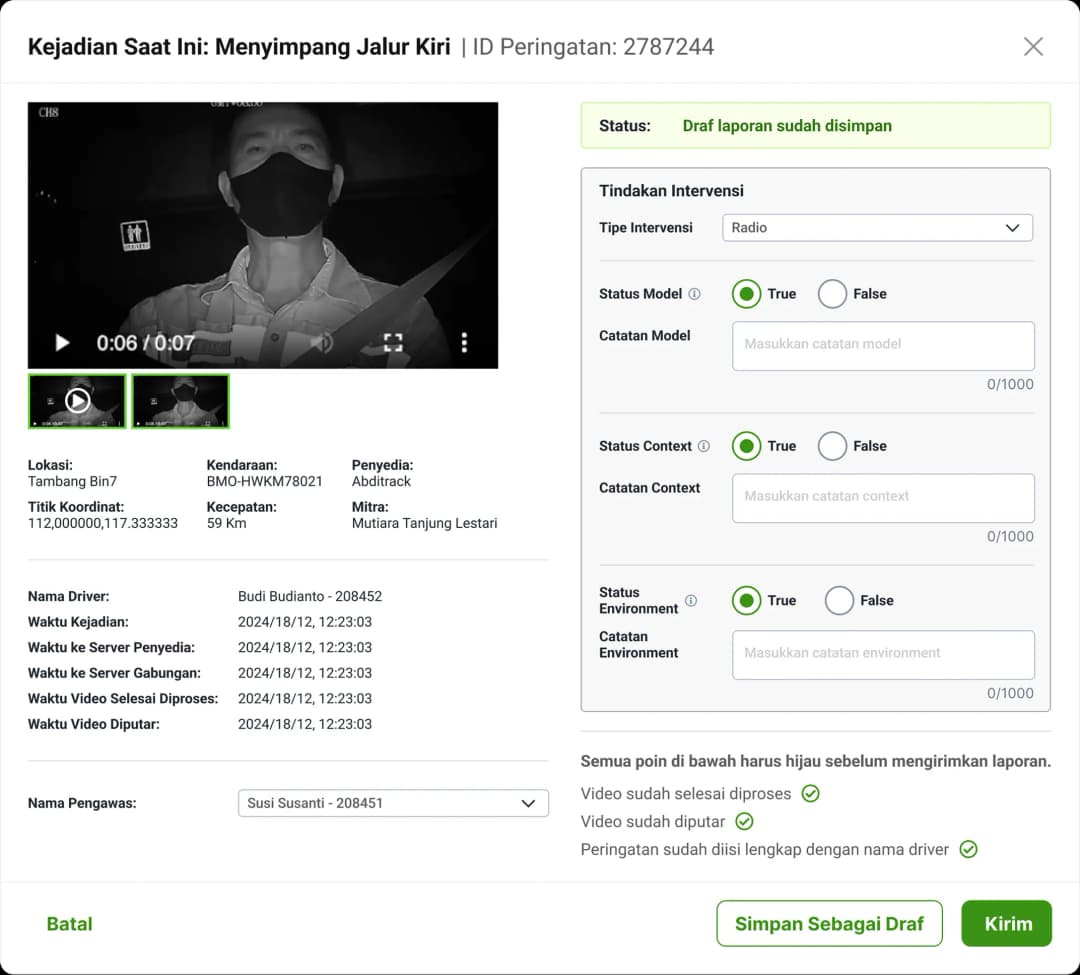Select first video thumbnail with play icon

tap(77, 401)
